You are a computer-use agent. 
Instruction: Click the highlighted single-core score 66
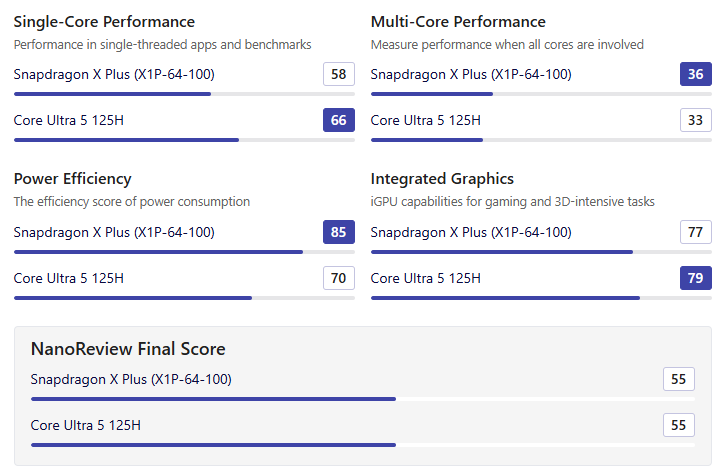pyautogui.click(x=339, y=120)
